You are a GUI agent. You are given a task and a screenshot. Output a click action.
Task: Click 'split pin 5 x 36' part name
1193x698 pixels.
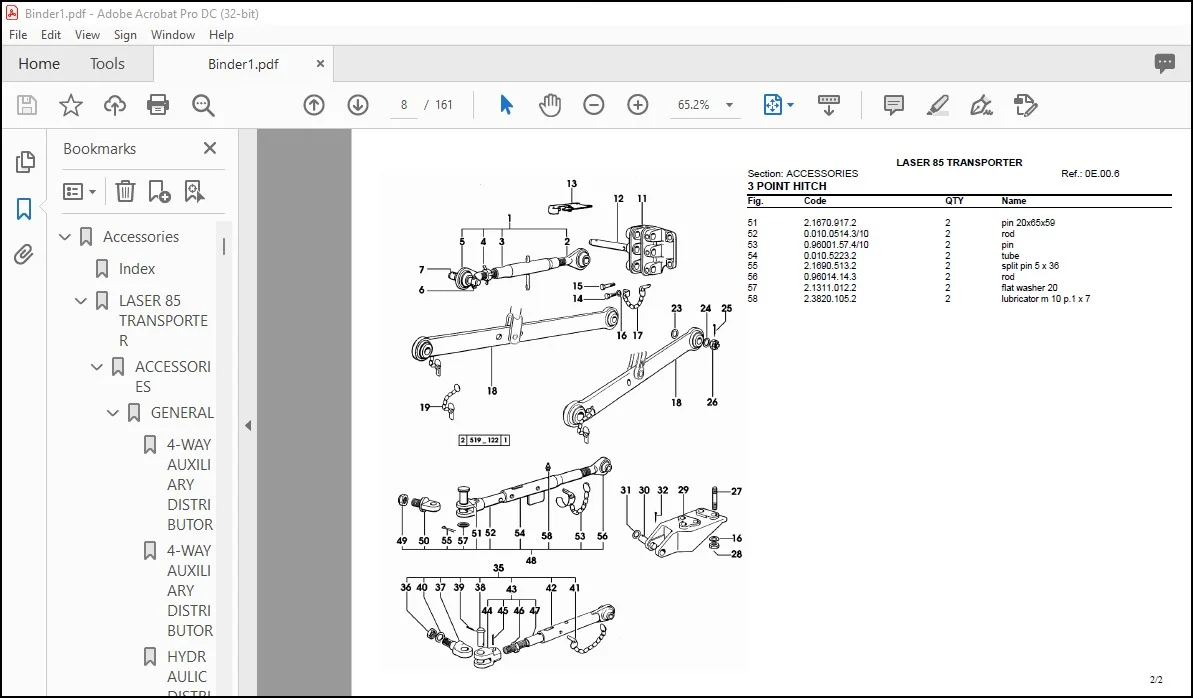coord(1030,266)
